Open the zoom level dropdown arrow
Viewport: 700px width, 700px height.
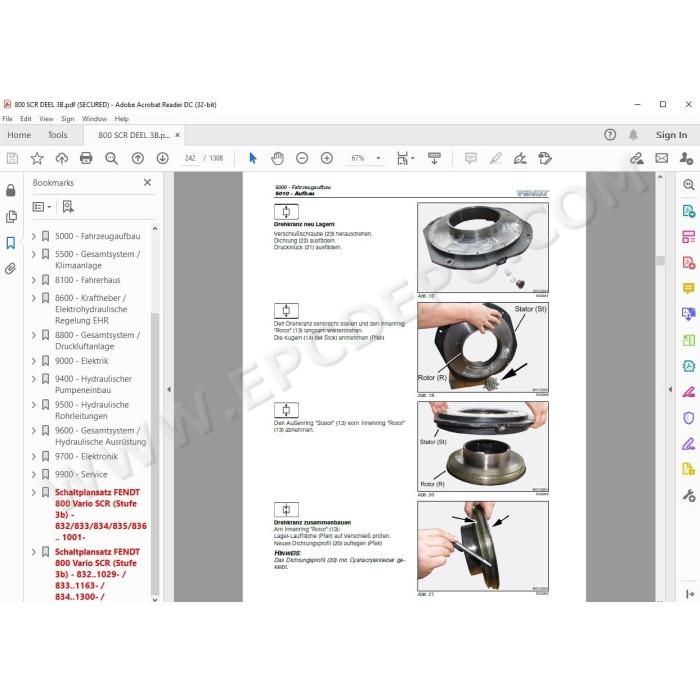378,158
